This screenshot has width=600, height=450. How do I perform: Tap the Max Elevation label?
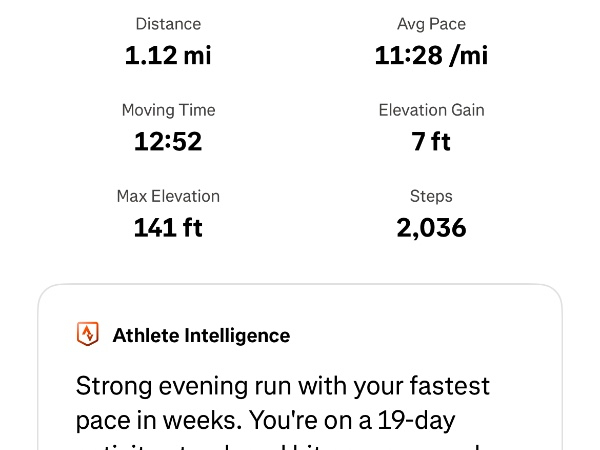168,196
